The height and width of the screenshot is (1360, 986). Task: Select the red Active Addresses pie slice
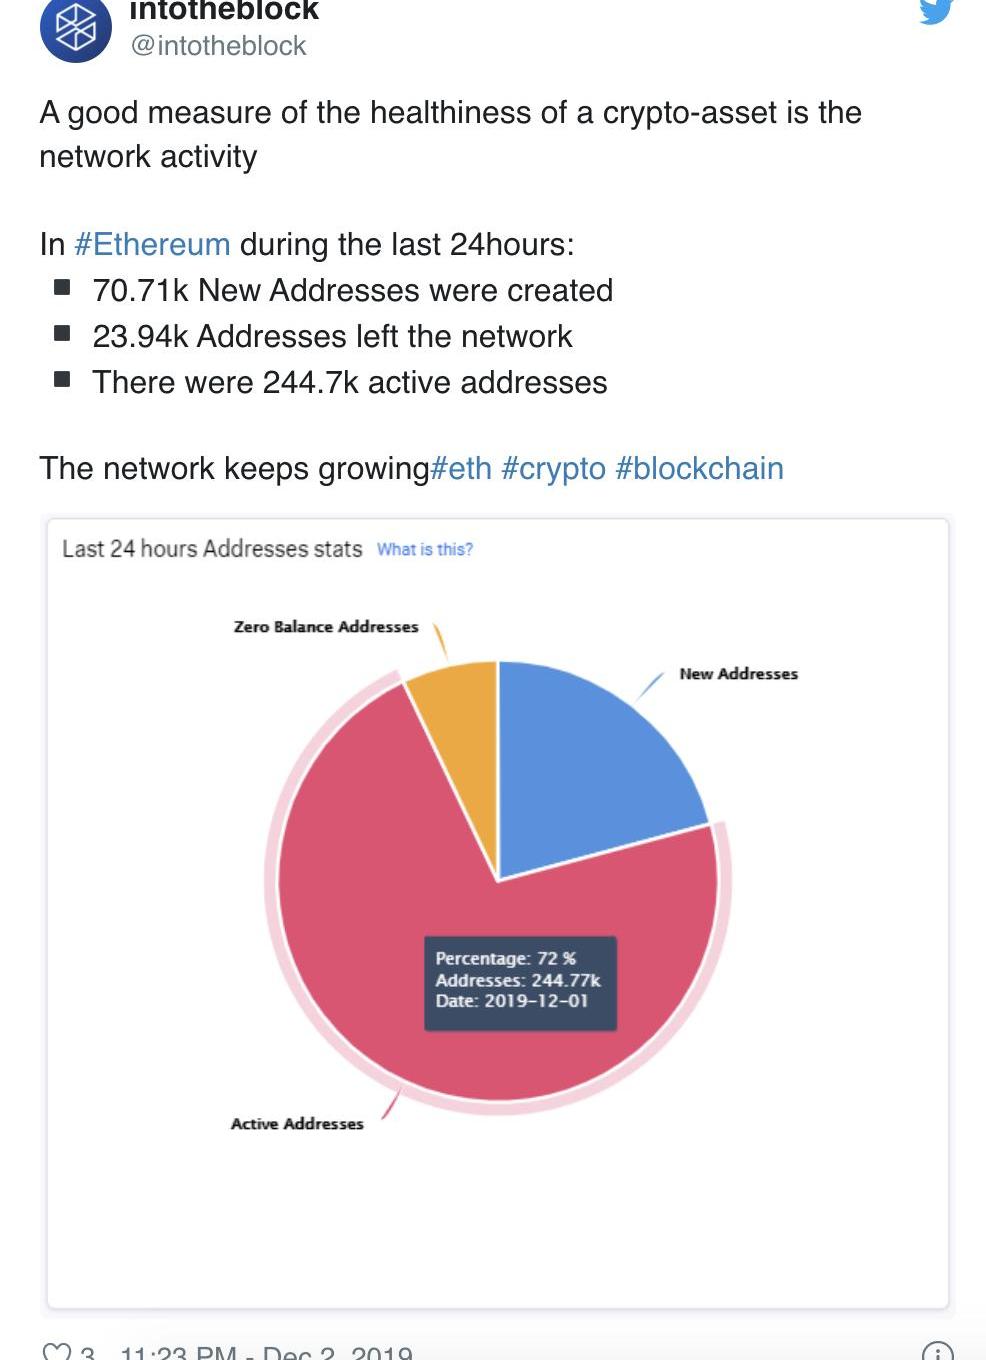pos(400,900)
